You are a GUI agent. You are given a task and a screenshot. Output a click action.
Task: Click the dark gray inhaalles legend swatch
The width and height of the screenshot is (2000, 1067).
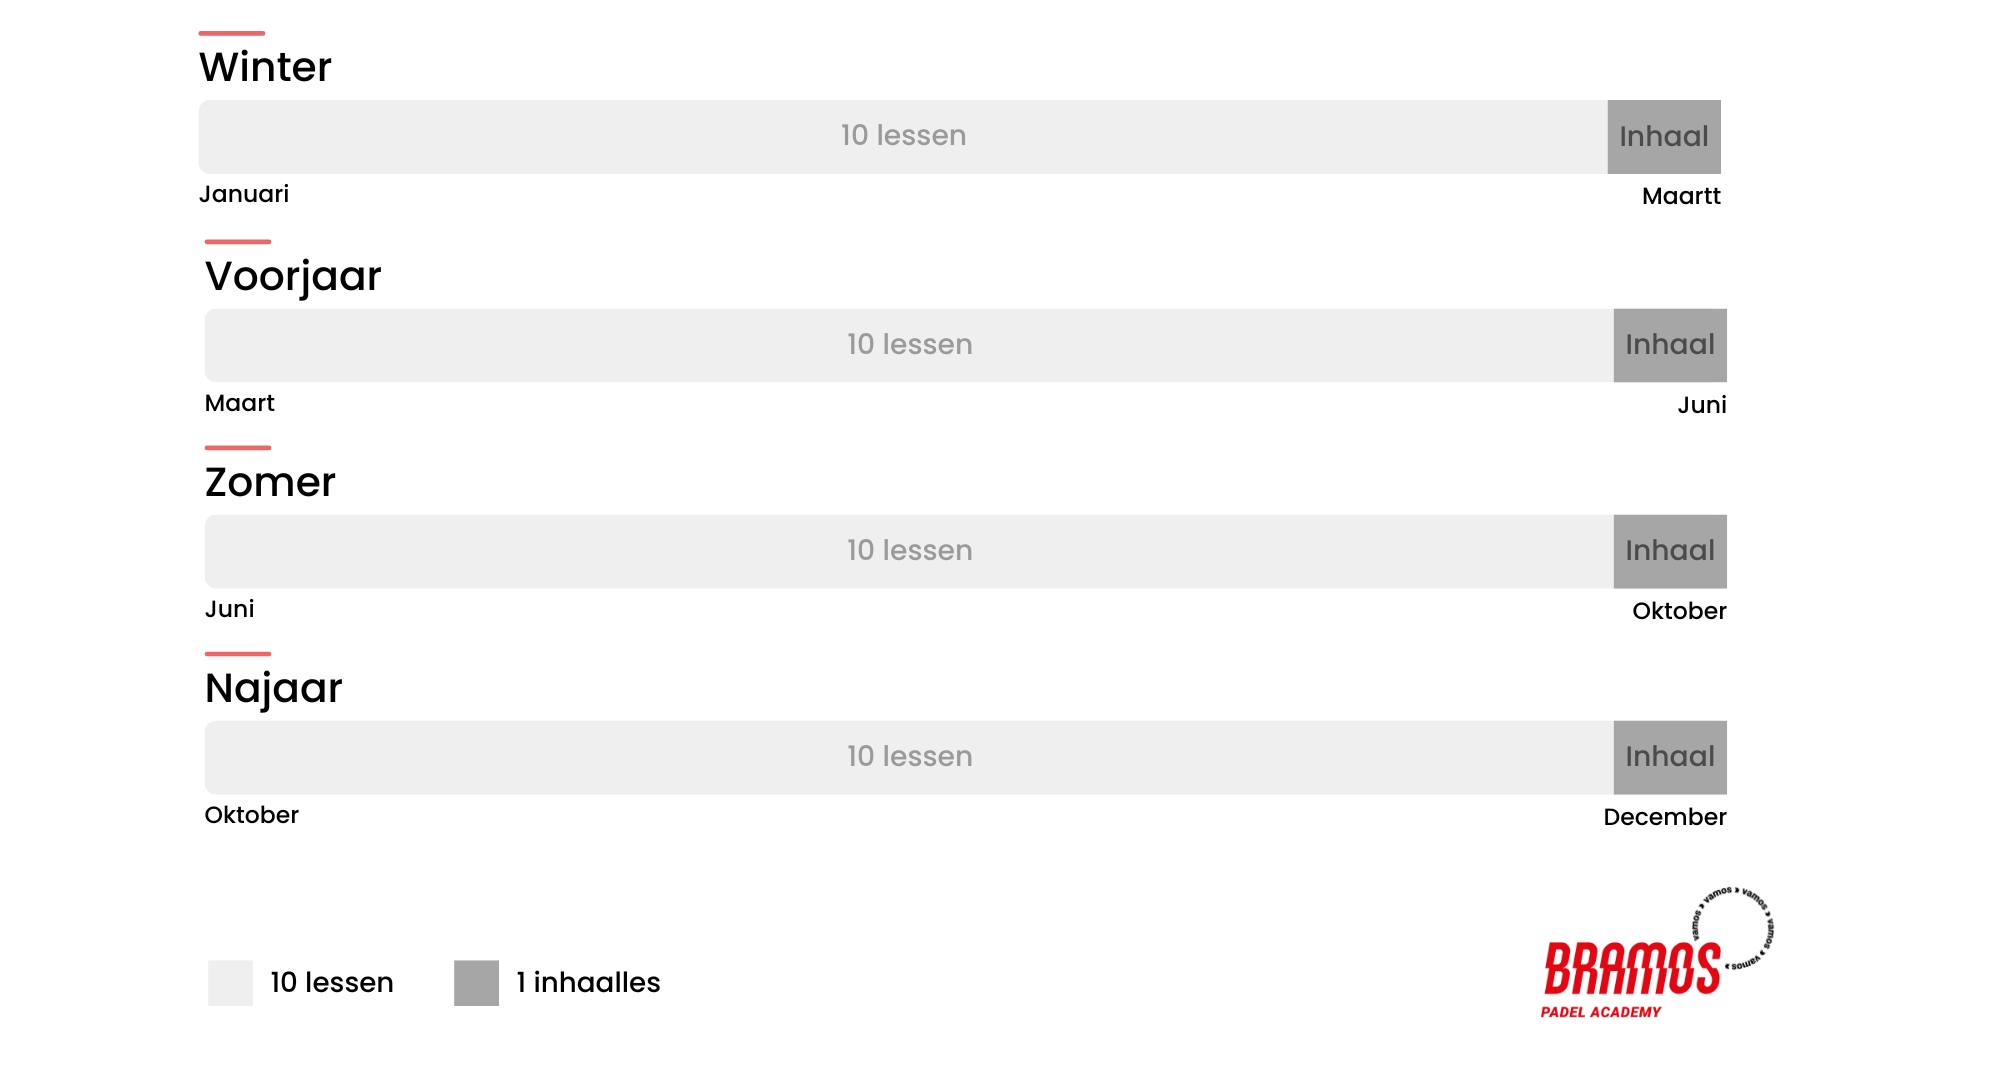point(476,983)
